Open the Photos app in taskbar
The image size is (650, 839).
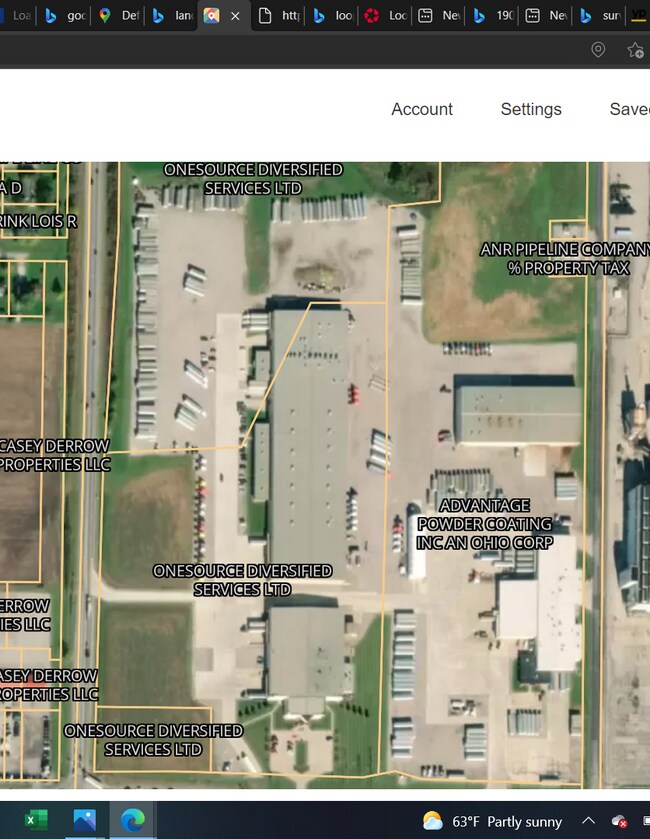tap(84, 820)
